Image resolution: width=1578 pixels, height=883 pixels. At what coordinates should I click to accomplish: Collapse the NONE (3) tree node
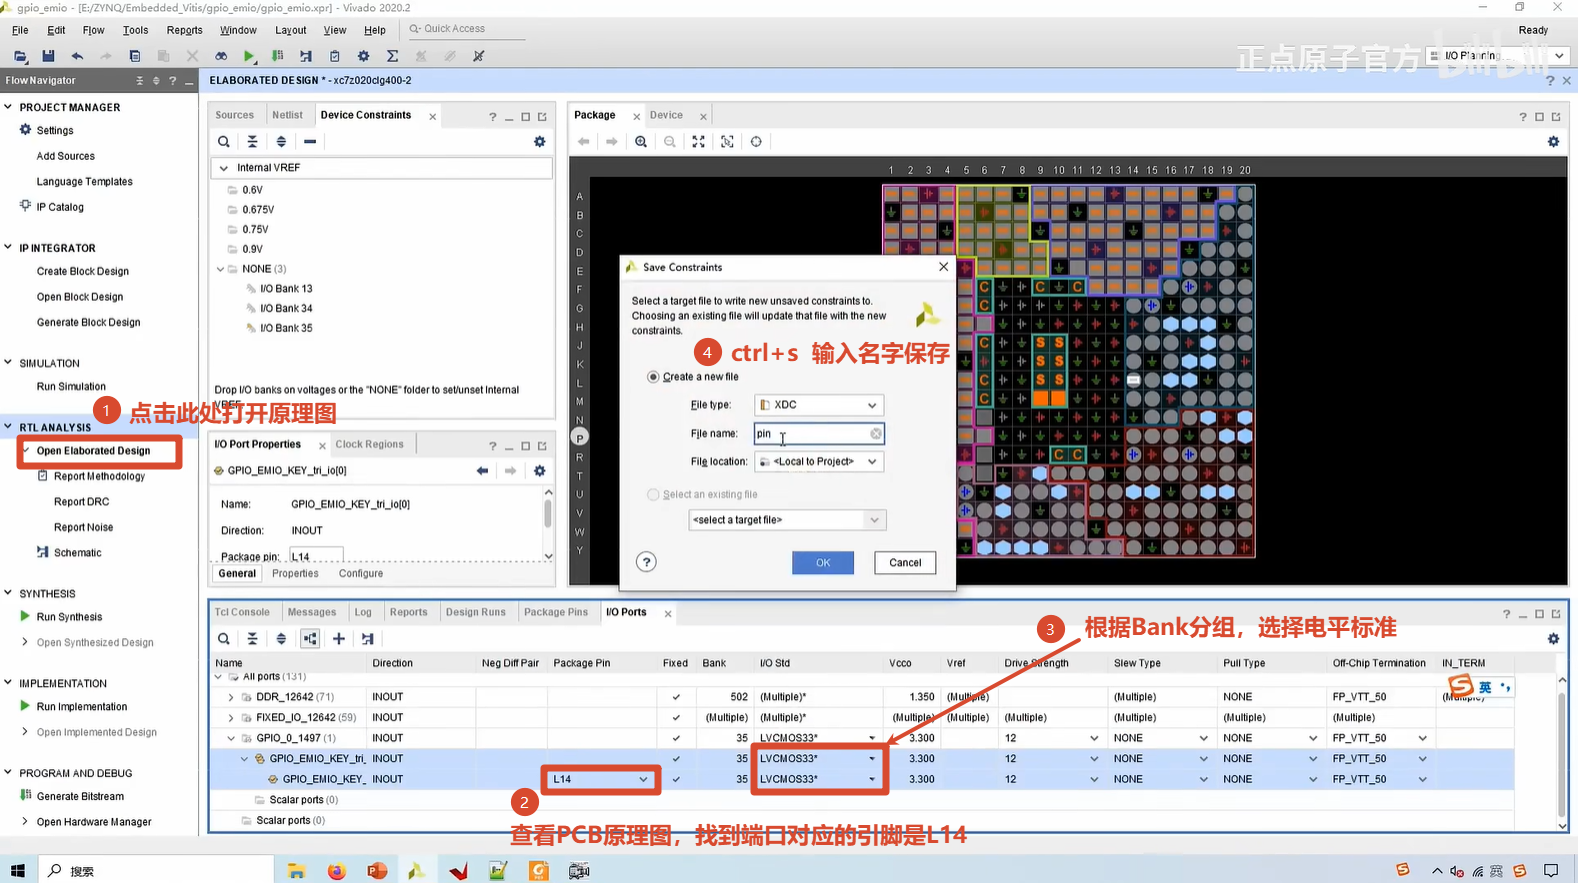(x=221, y=269)
